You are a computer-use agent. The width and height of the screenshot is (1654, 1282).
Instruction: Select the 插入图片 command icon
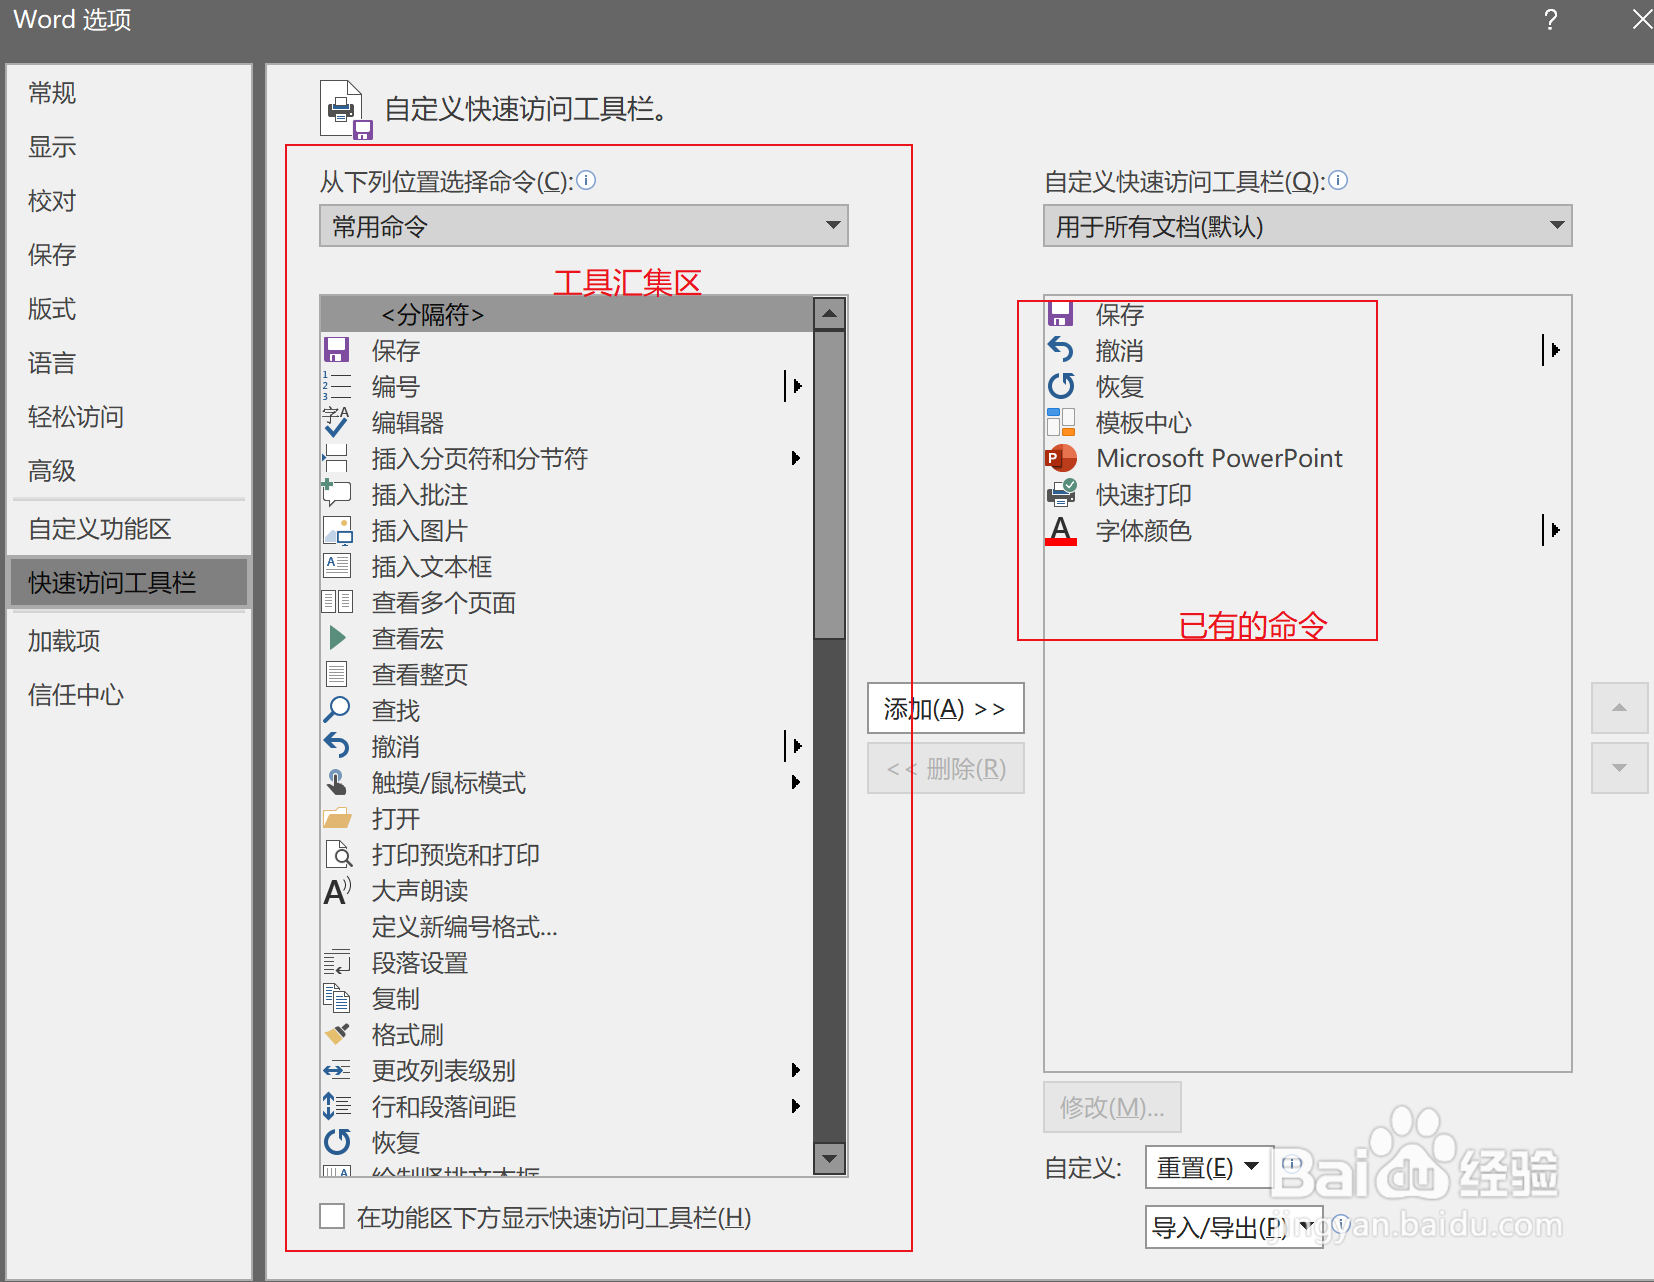tap(338, 530)
